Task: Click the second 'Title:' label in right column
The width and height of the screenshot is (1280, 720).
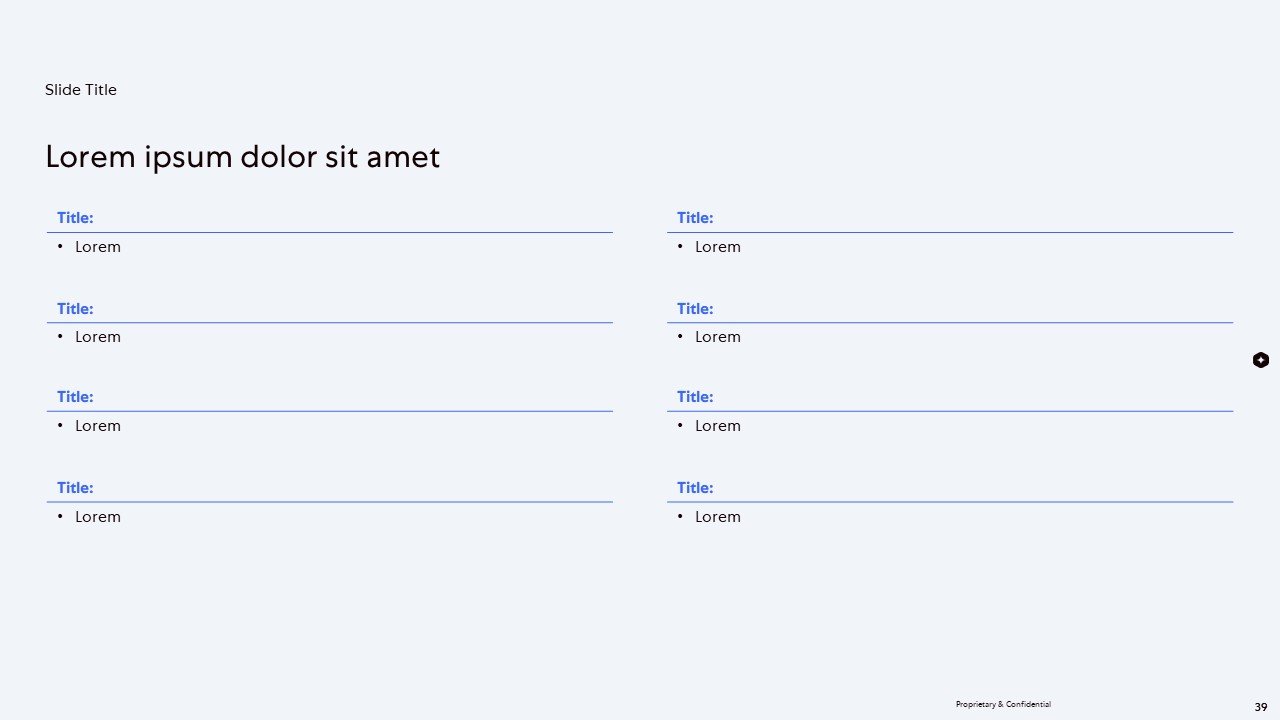Action: (x=695, y=309)
